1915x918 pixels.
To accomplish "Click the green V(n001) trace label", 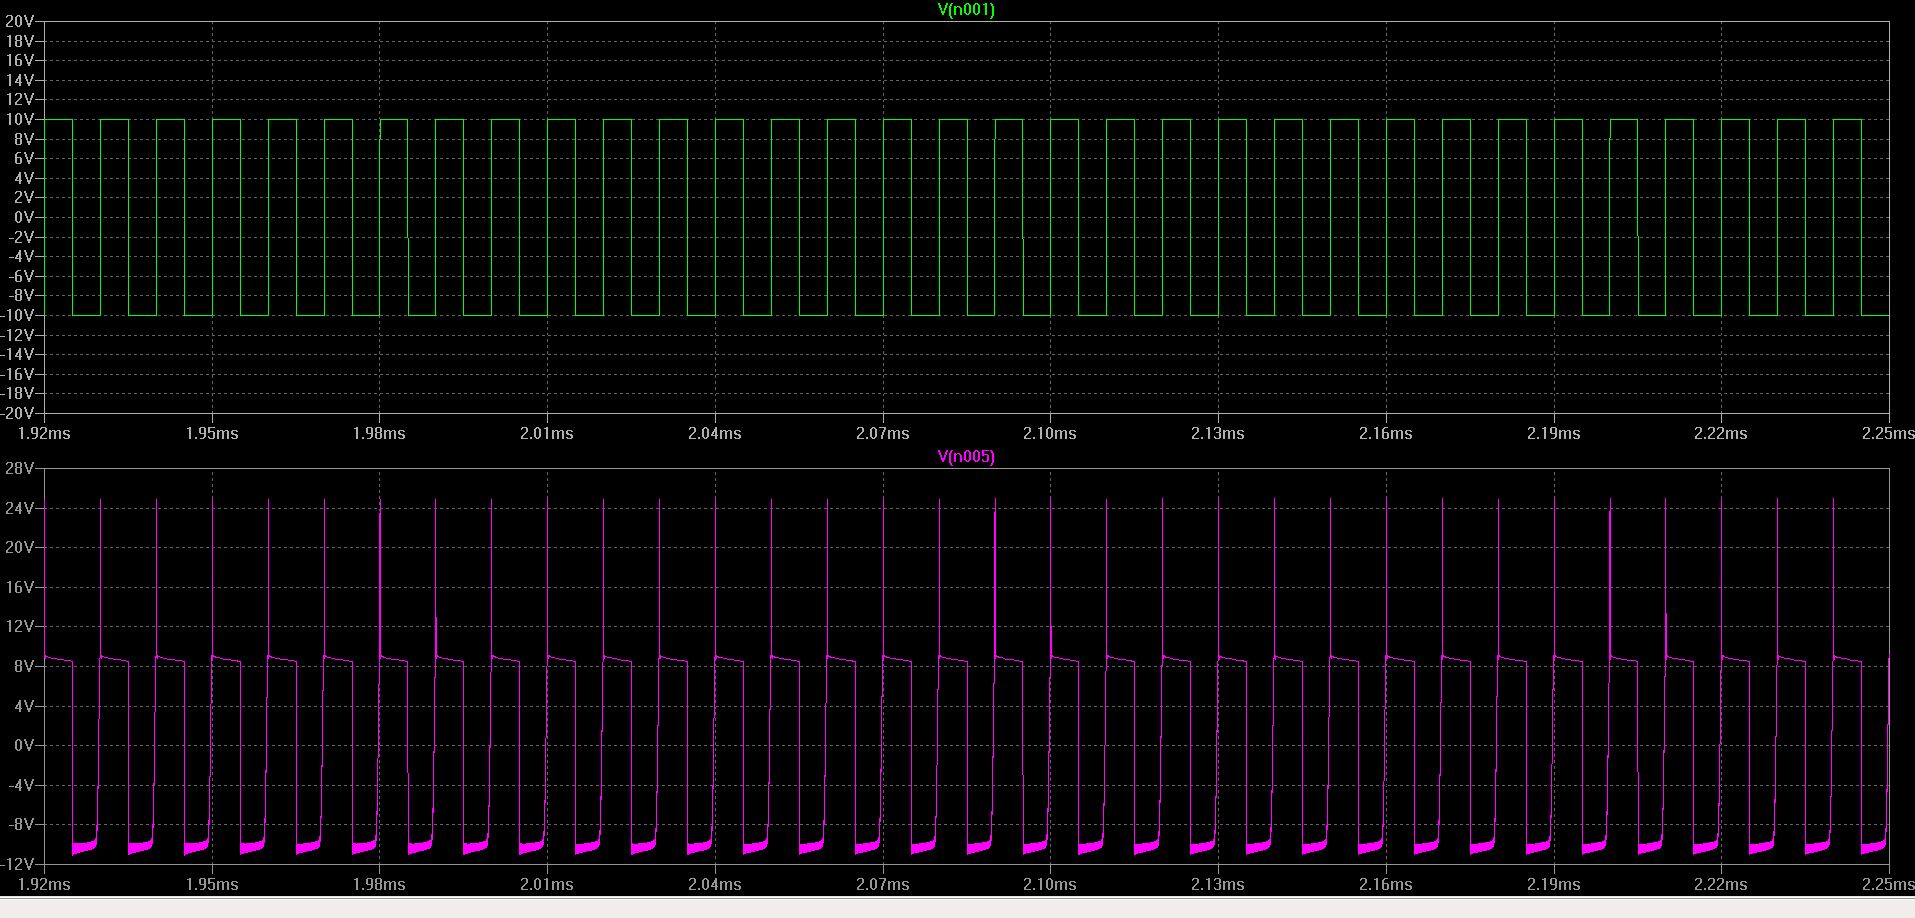I will (x=965, y=10).
